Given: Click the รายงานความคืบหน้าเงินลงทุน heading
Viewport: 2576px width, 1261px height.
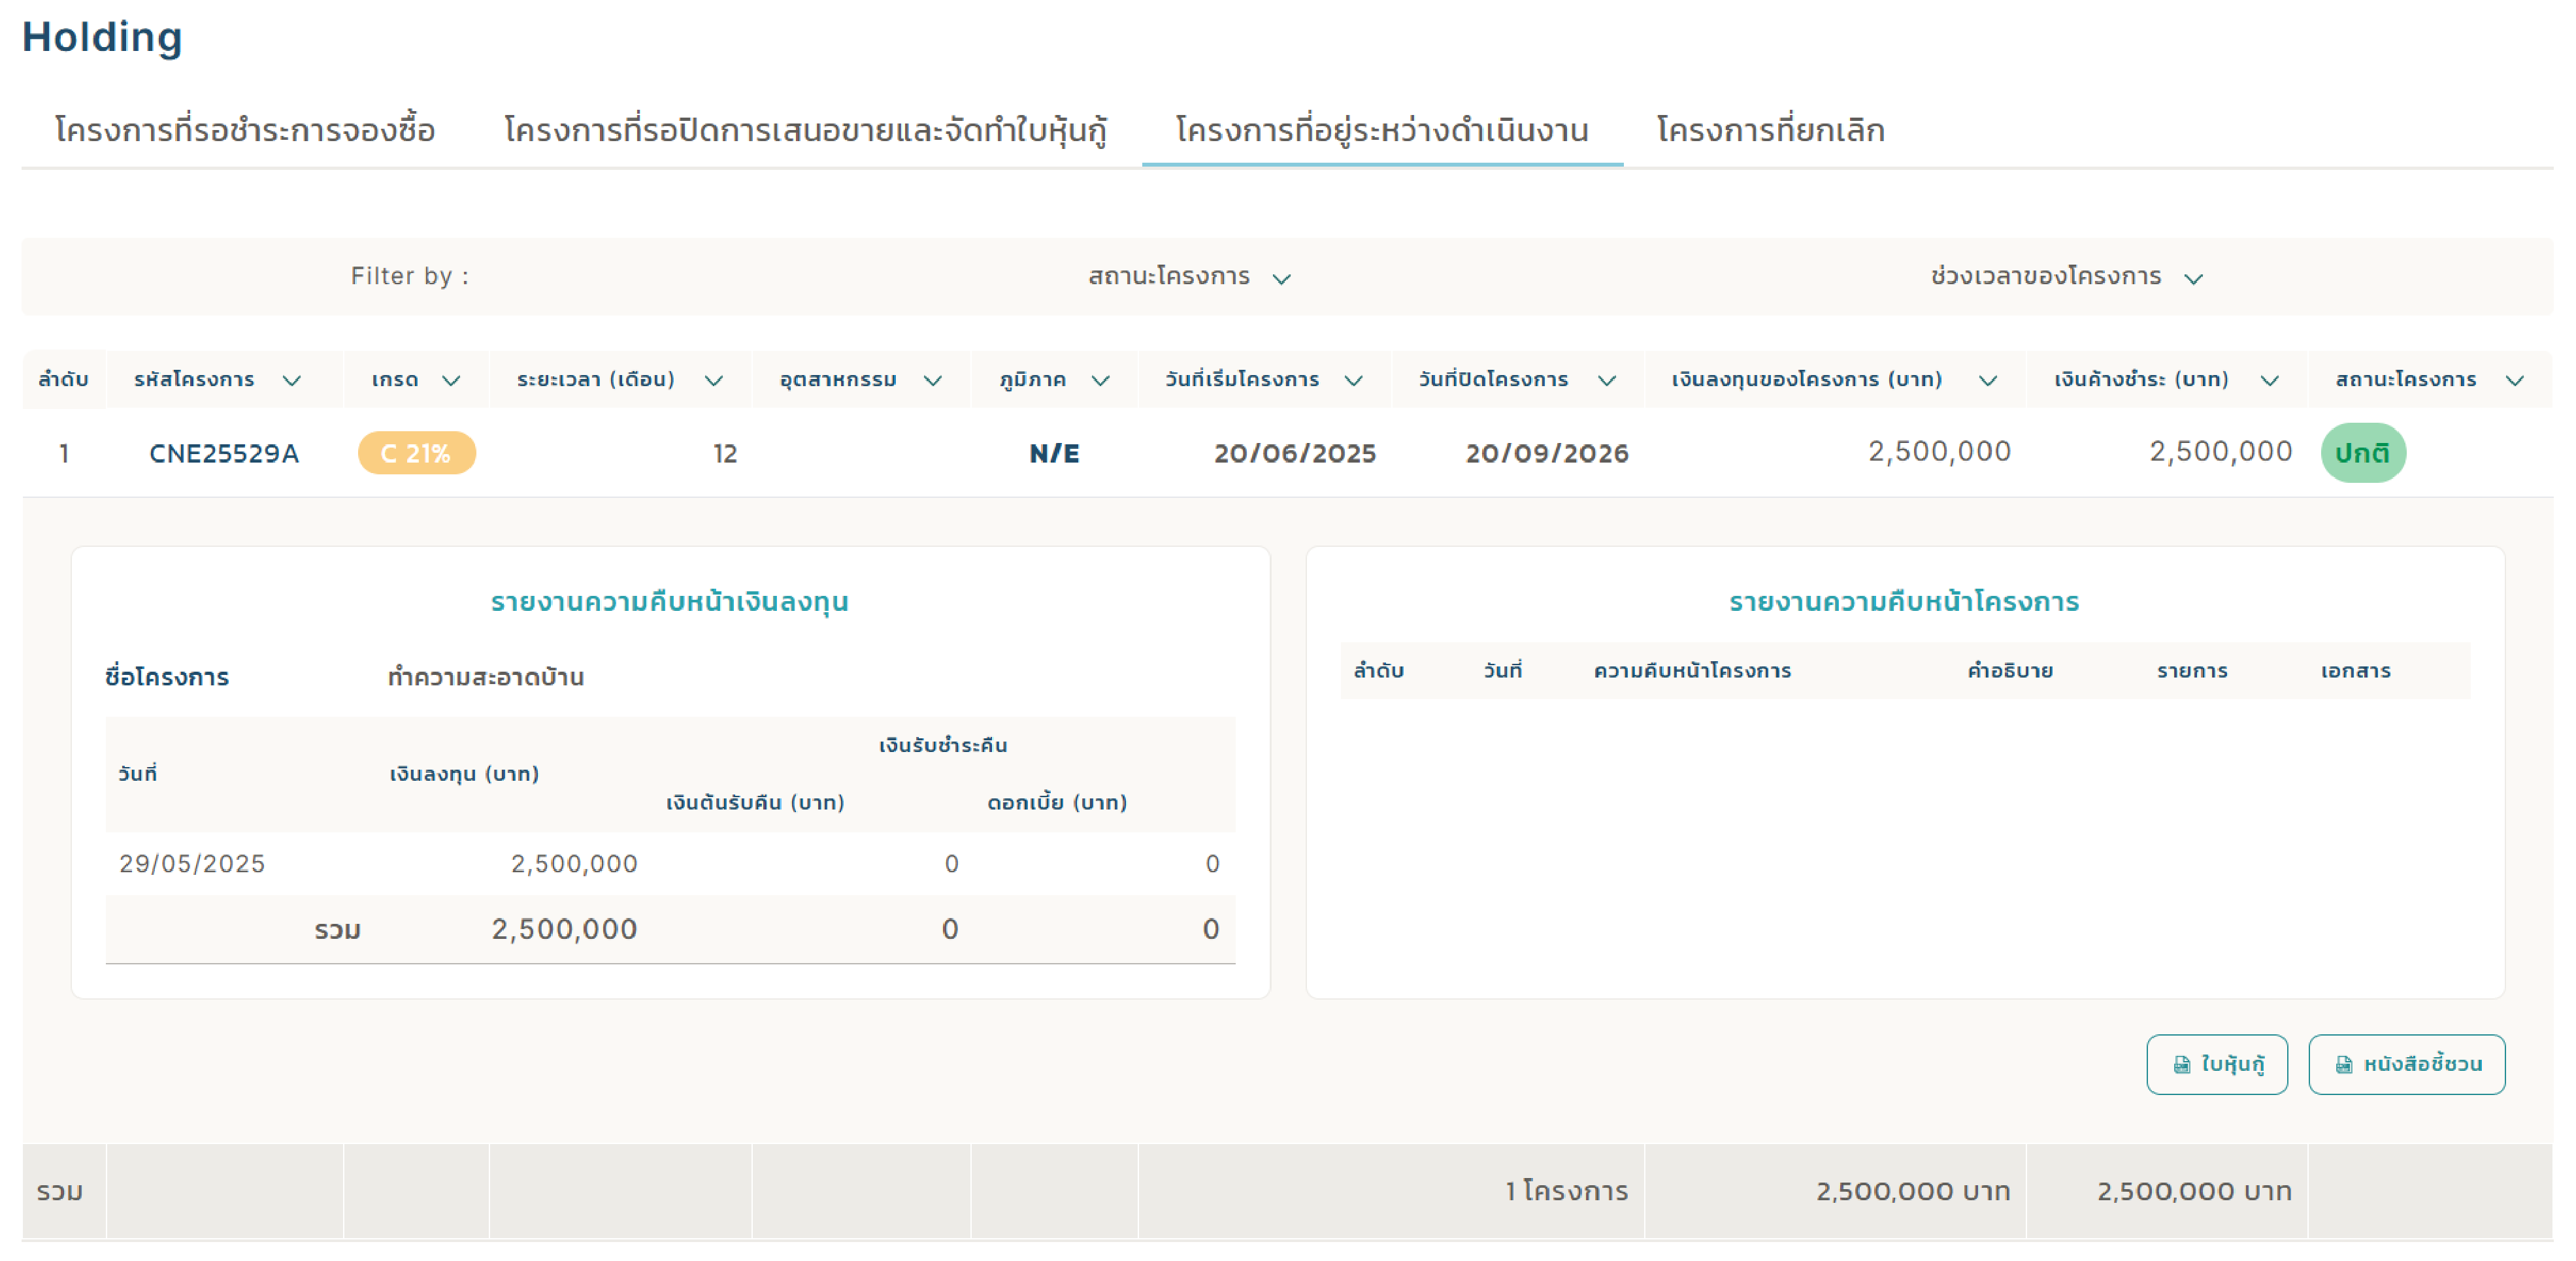Looking at the screenshot, I should (670, 602).
